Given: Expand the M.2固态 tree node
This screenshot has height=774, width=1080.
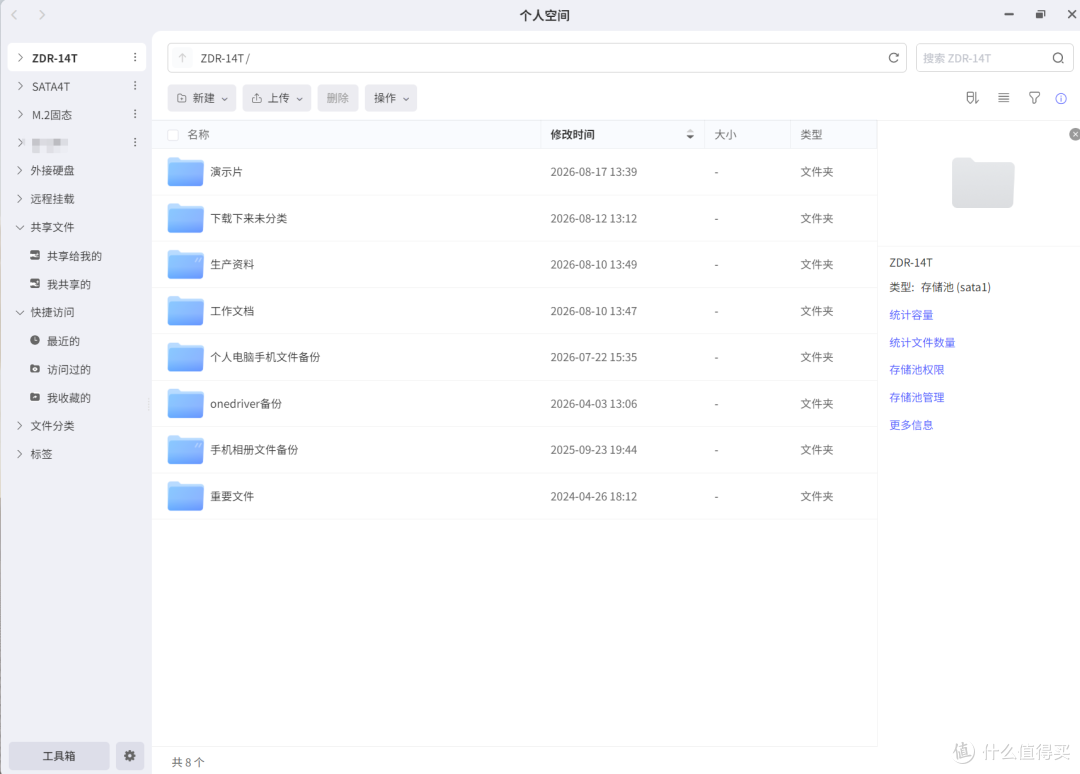Looking at the screenshot, I should point(20,114).
